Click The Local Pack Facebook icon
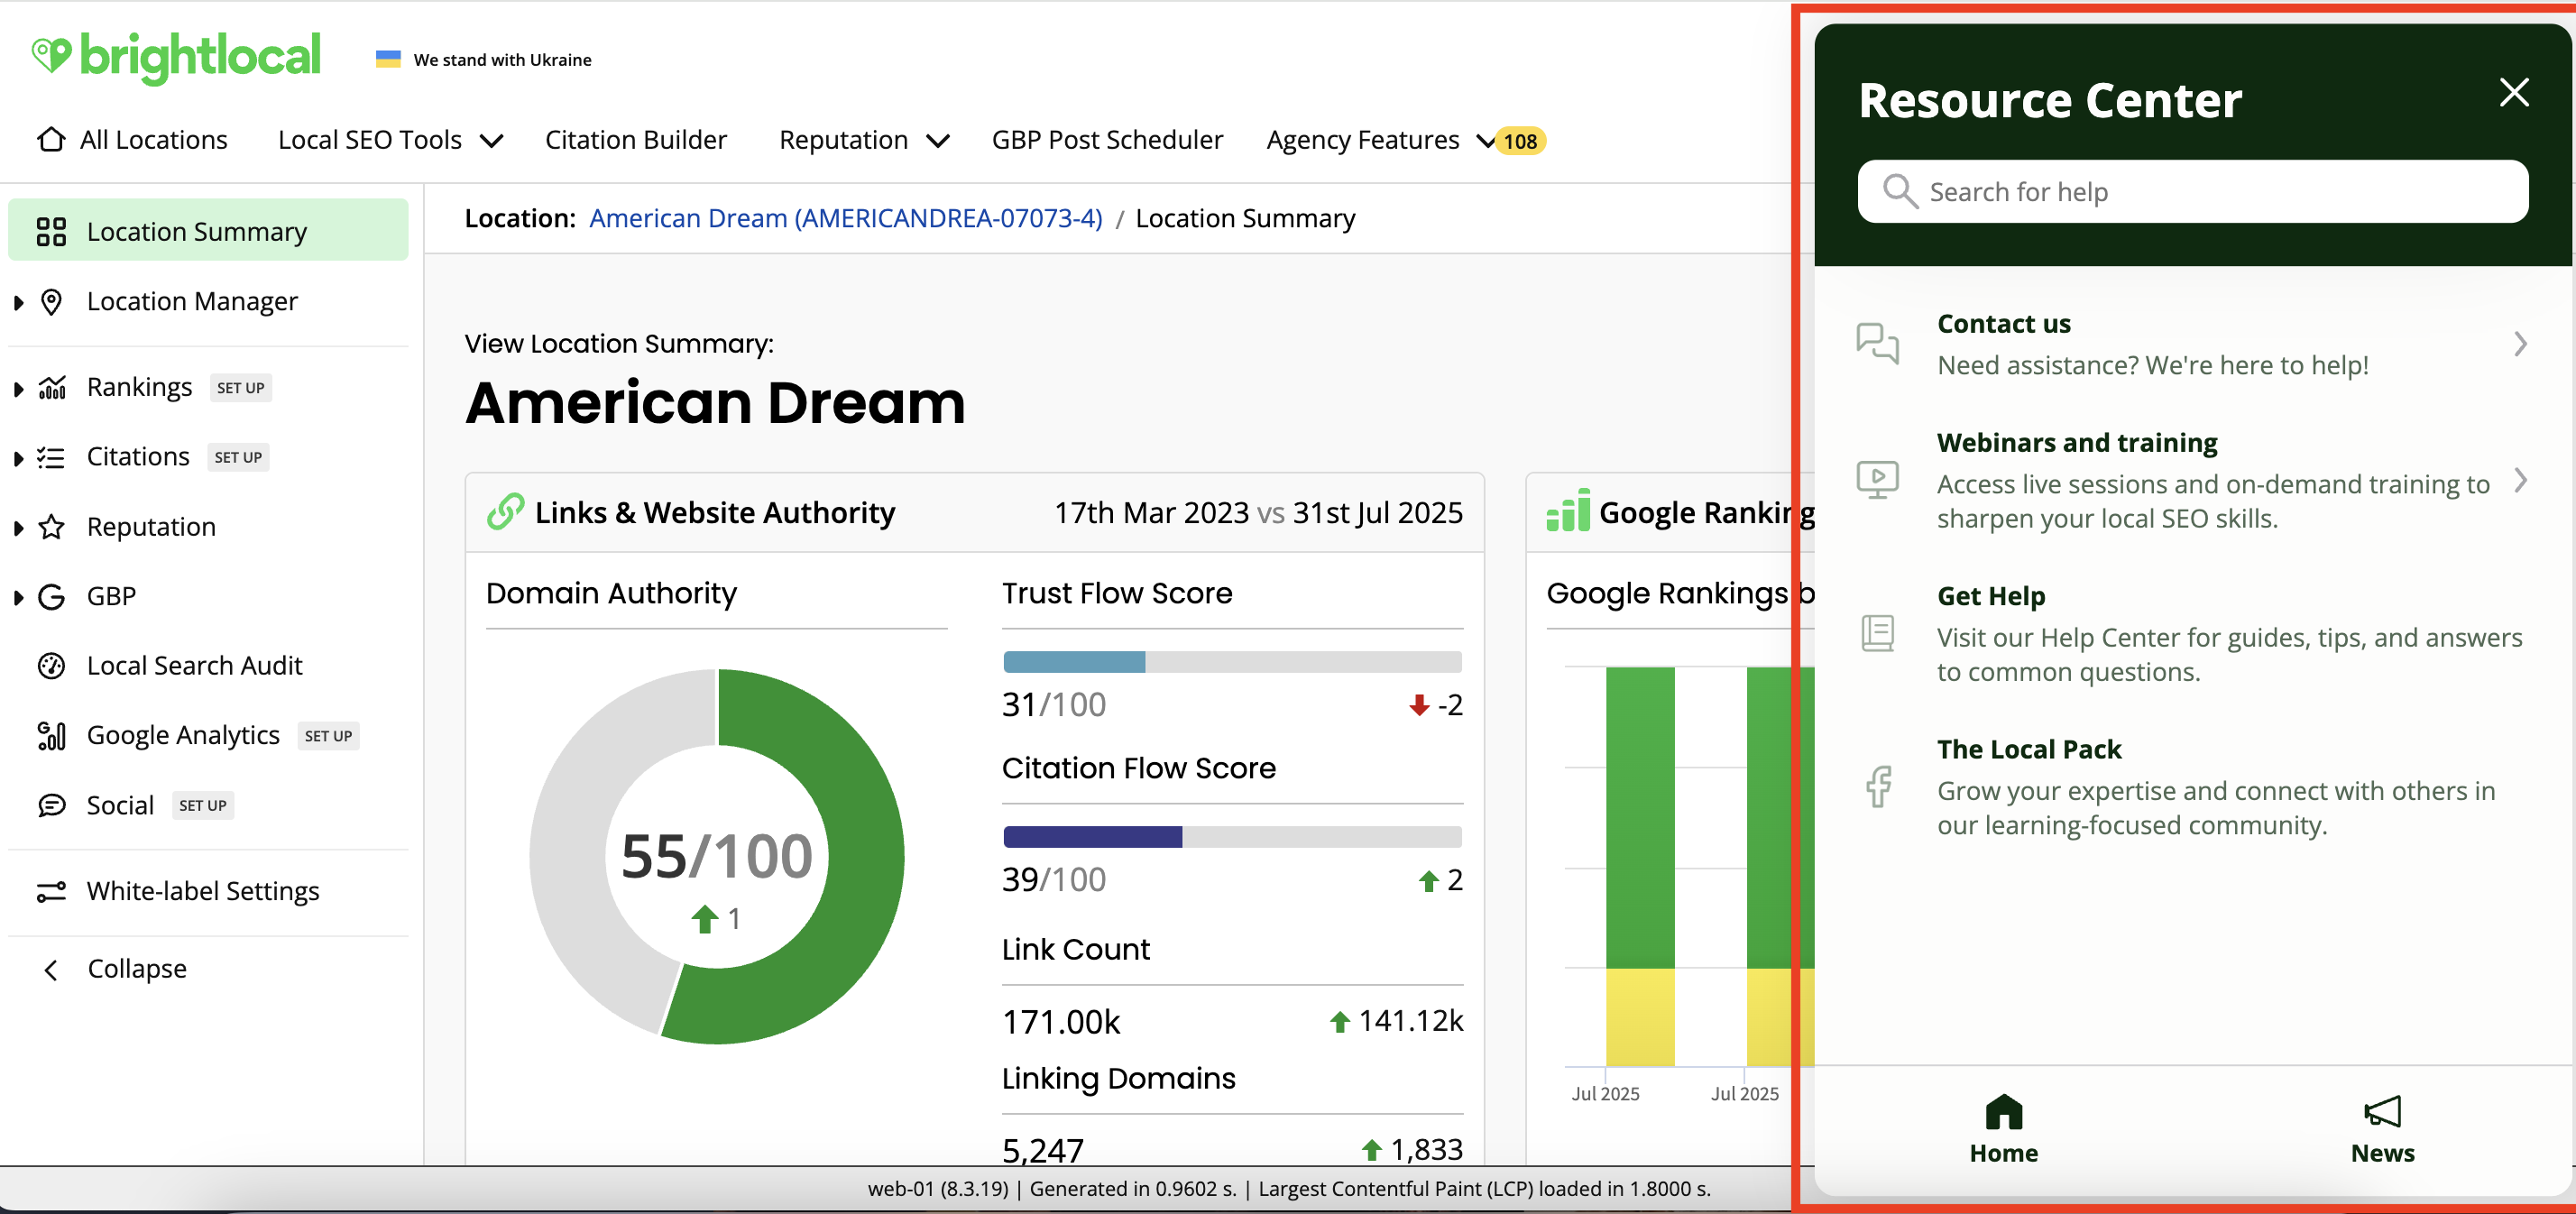The height and width of the screenshot is (1214, 2576). [1878, 787]
